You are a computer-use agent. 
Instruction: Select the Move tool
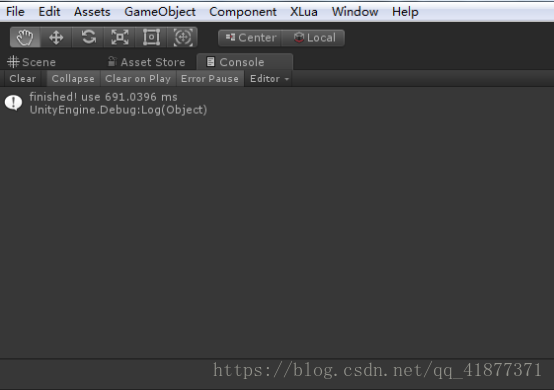56,37
